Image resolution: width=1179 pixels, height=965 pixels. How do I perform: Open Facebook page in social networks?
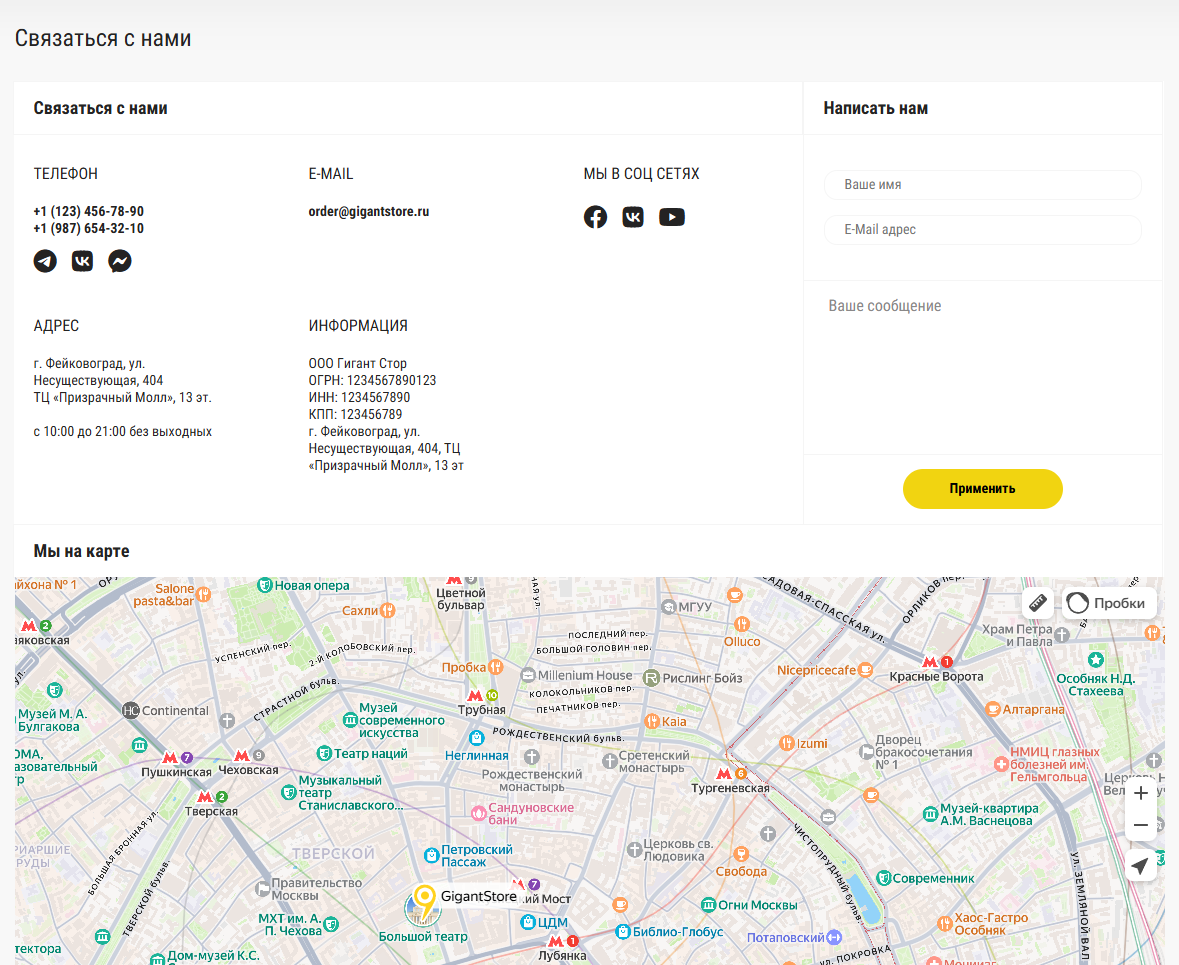coord(595,217)
